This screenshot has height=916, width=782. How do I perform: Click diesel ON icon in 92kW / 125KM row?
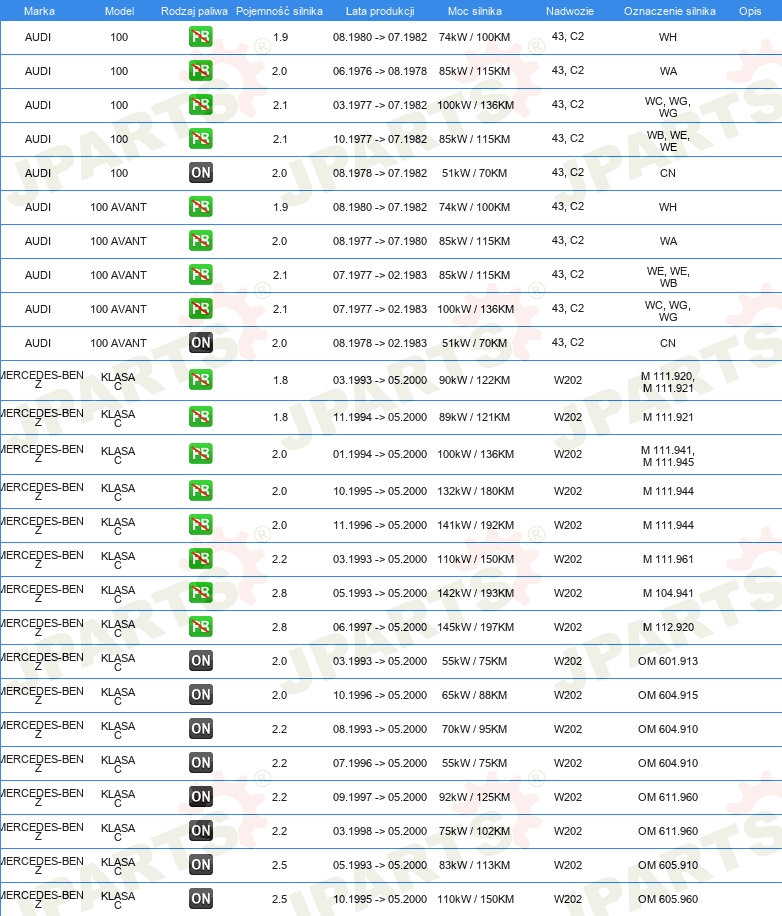point(200,796)
